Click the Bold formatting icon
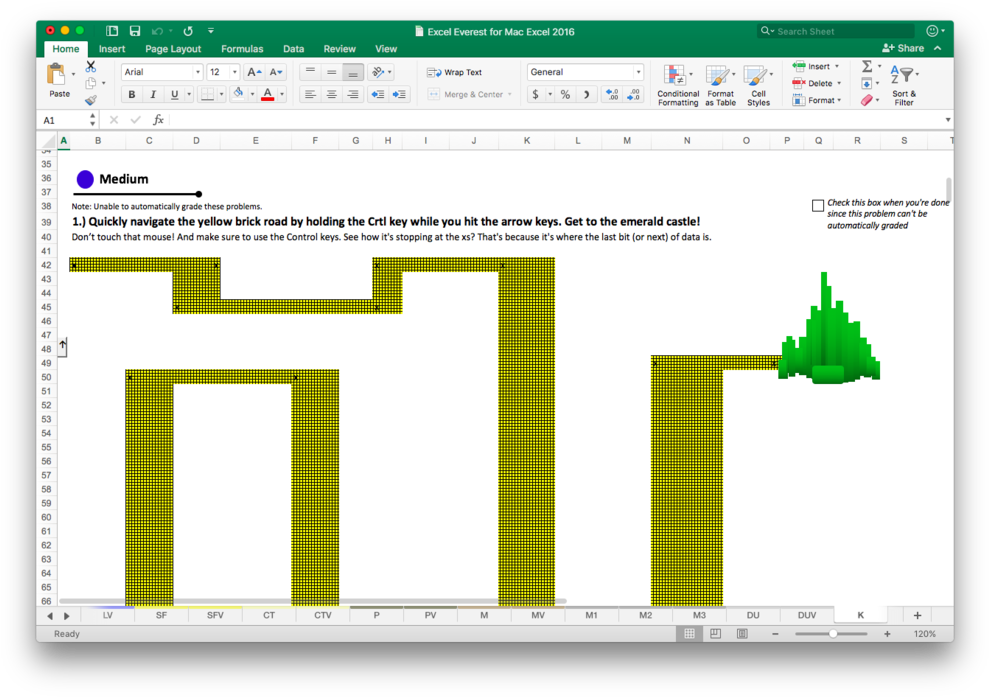989x697 pixels. point(131,95)
